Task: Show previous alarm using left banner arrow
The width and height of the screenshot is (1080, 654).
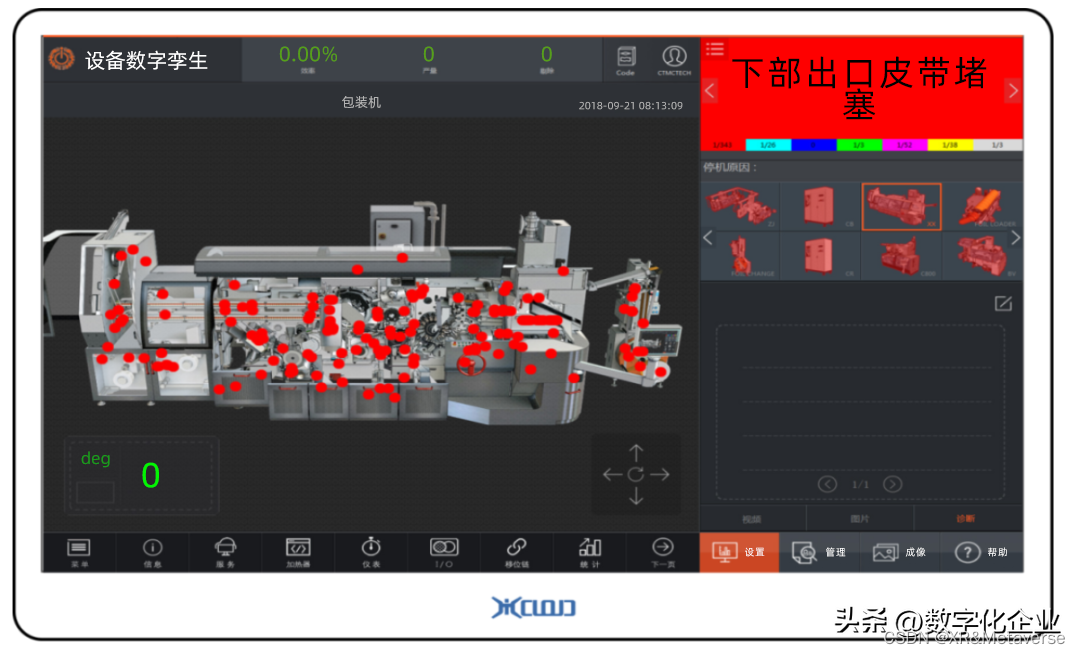Action: [710, 90]
